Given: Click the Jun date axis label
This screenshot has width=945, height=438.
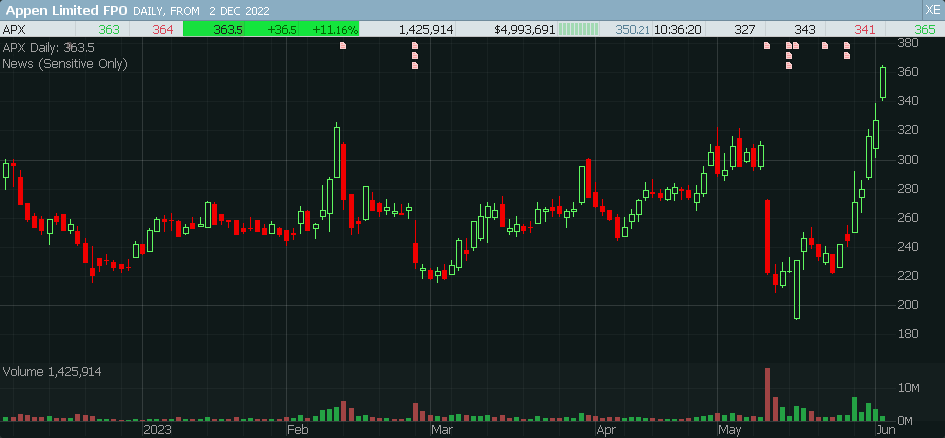Looking at the screenshot, I should point(887,430).
